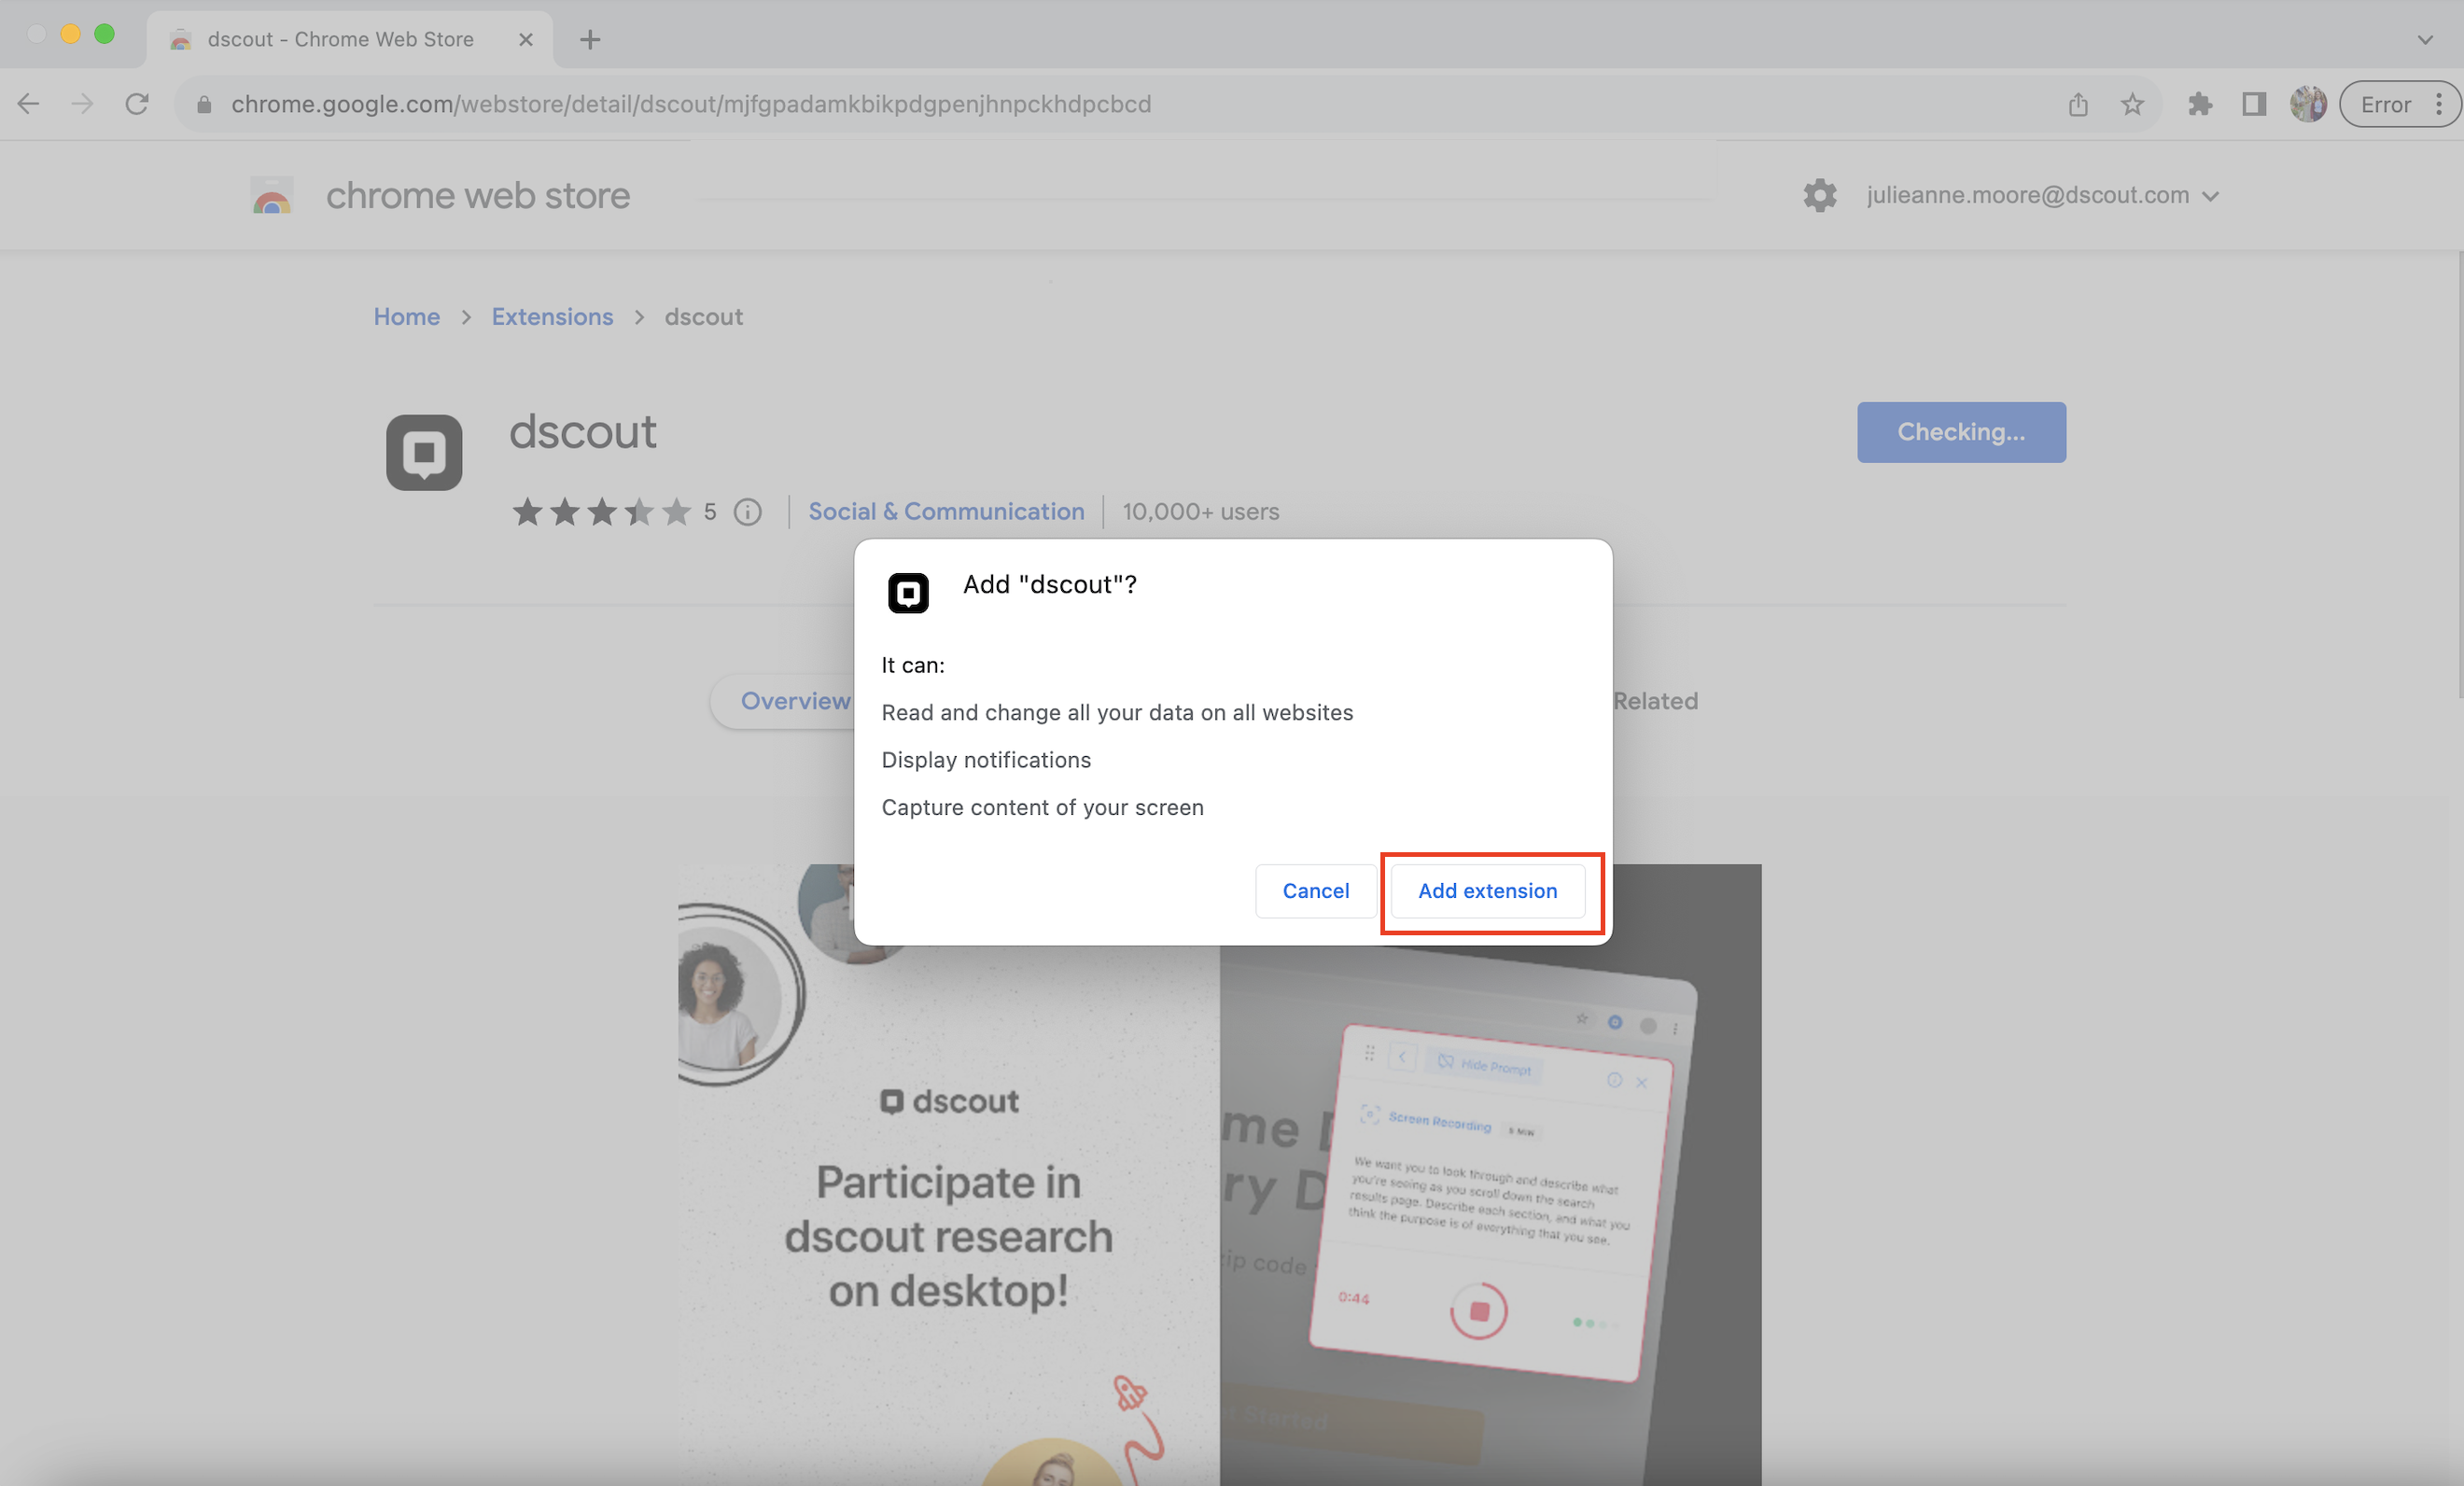The height and width of the screenshot is (1486, 2464).
Task: Click the dscout breadcrumb text
Action: tap(703, 317)
